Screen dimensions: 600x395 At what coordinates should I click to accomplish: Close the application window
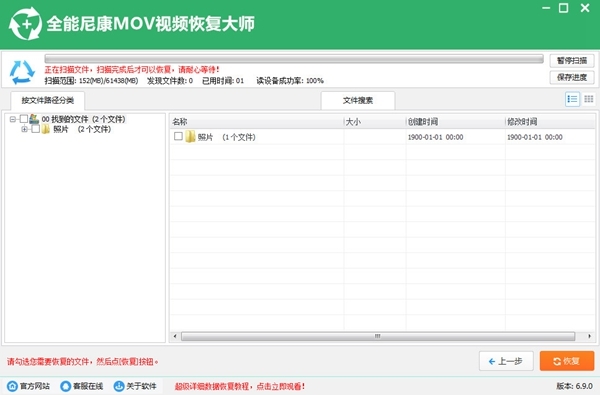(x=585, y=8)
